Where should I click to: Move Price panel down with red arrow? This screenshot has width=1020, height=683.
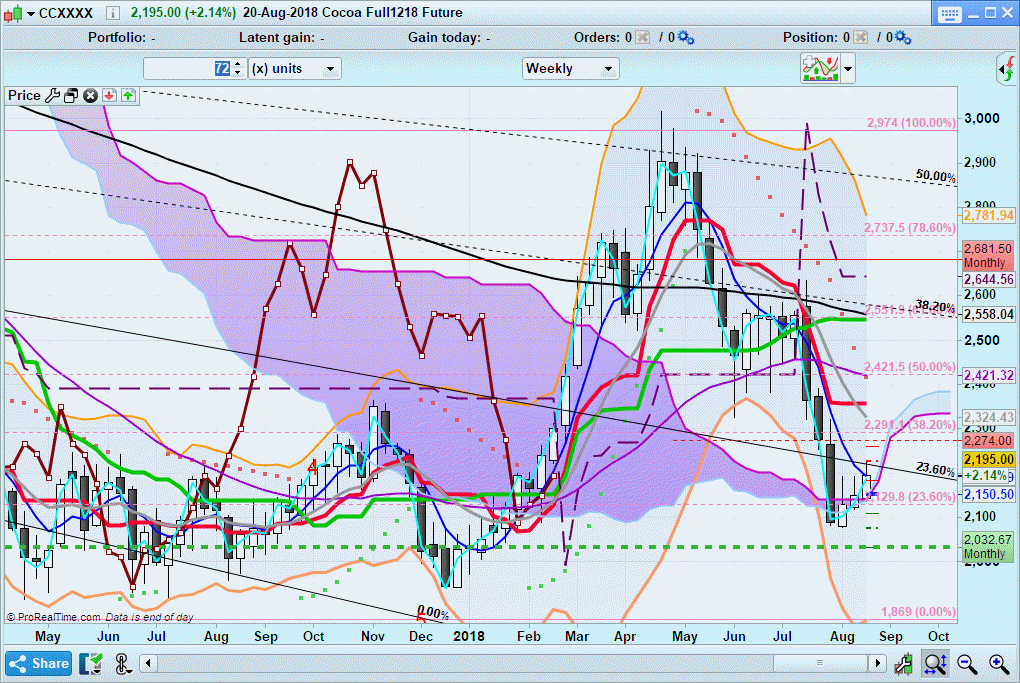(109, 96)
